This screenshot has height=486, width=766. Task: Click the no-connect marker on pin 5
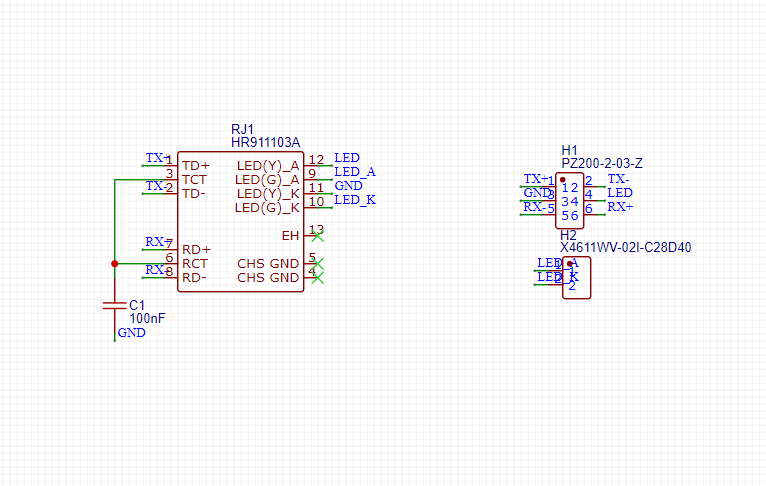[318, 264]
